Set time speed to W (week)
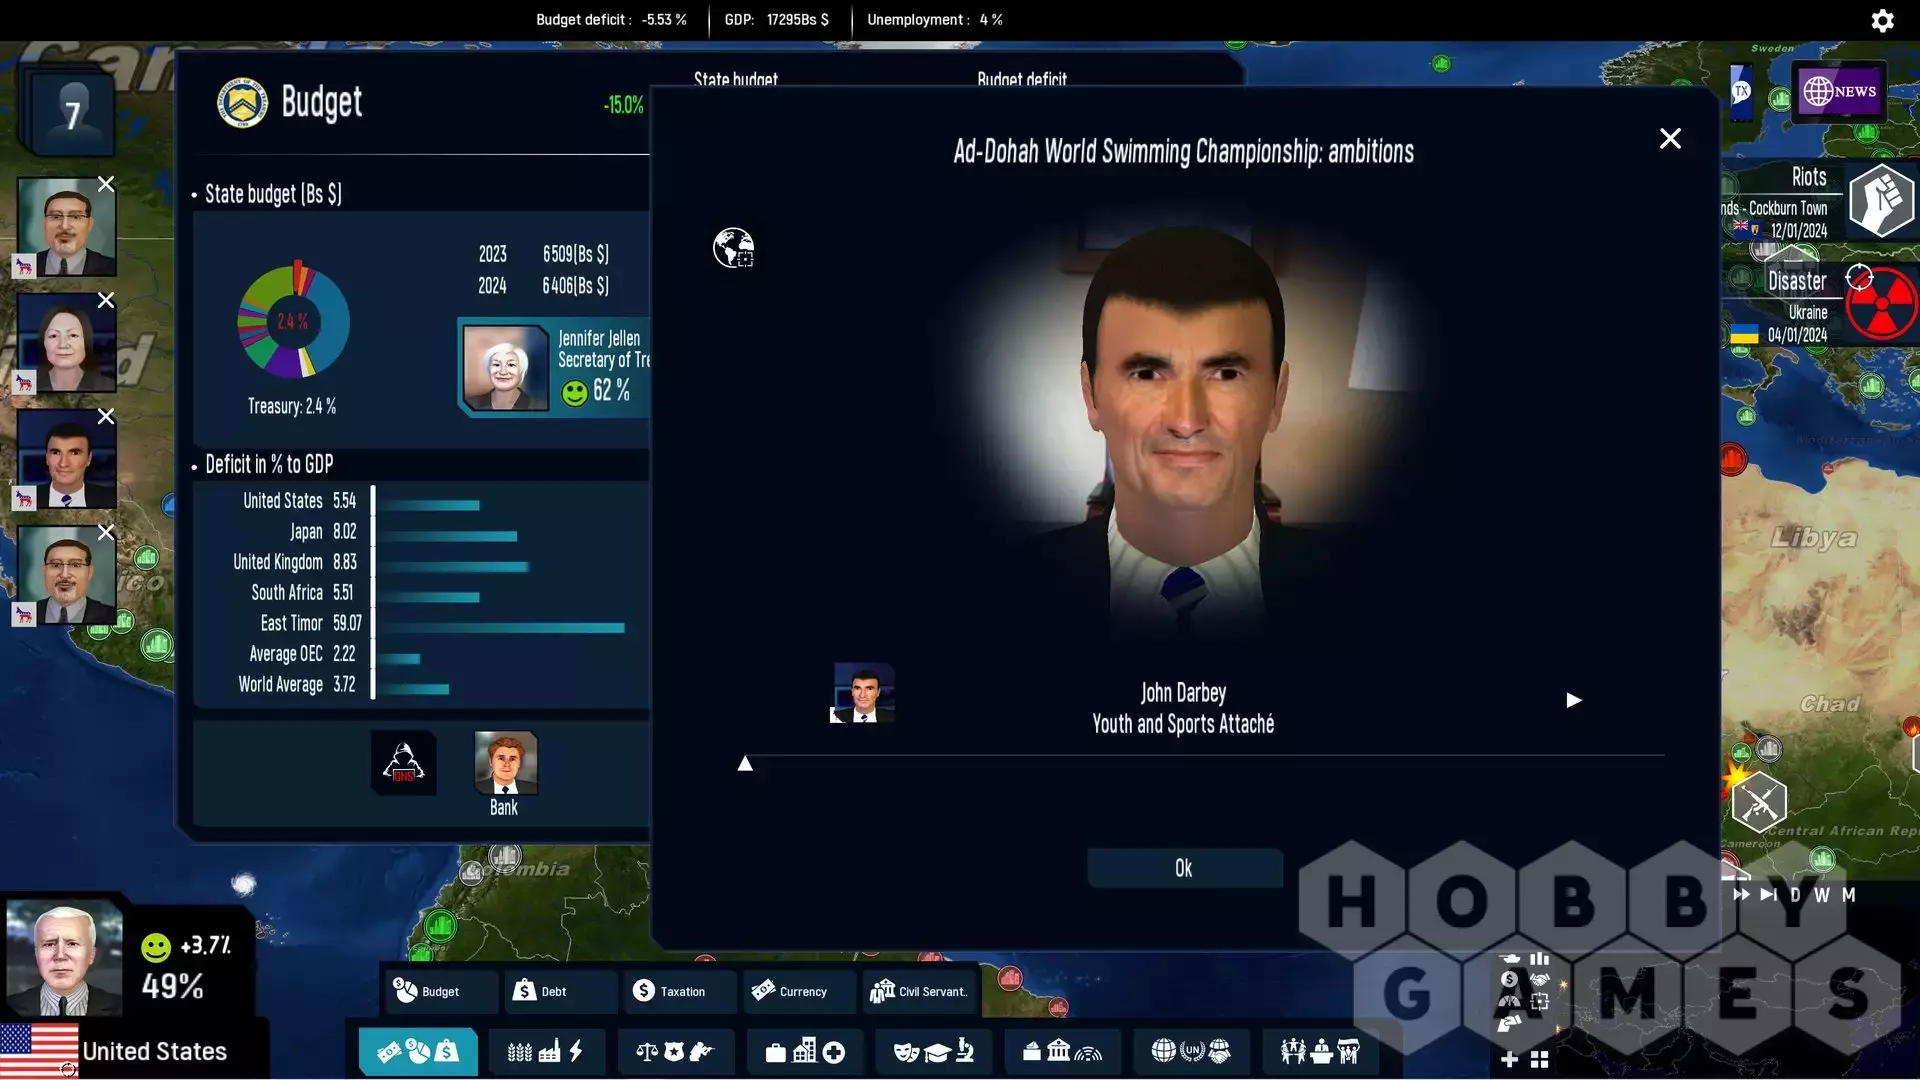Image resolution: width=1920 pixels, height=1080 pixels. [x=1822, y=895]
